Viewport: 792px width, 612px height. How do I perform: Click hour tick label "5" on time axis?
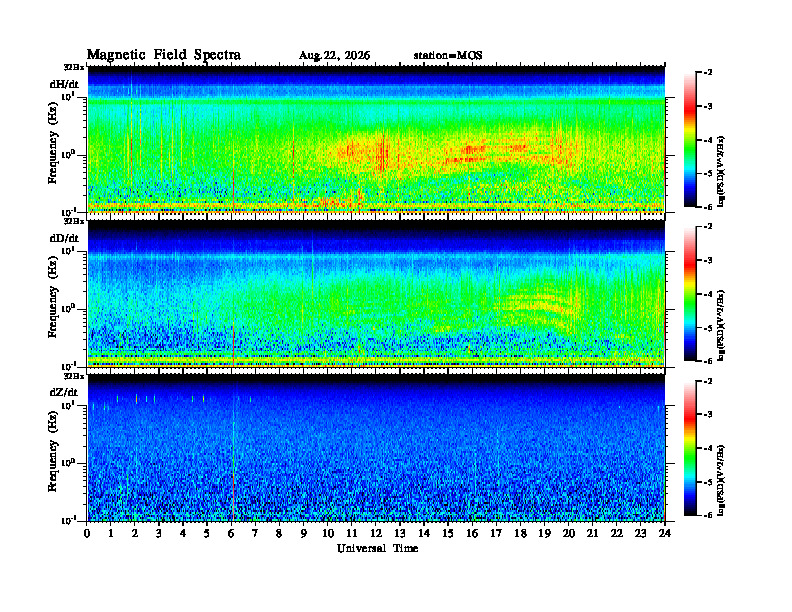coord(207,533)
